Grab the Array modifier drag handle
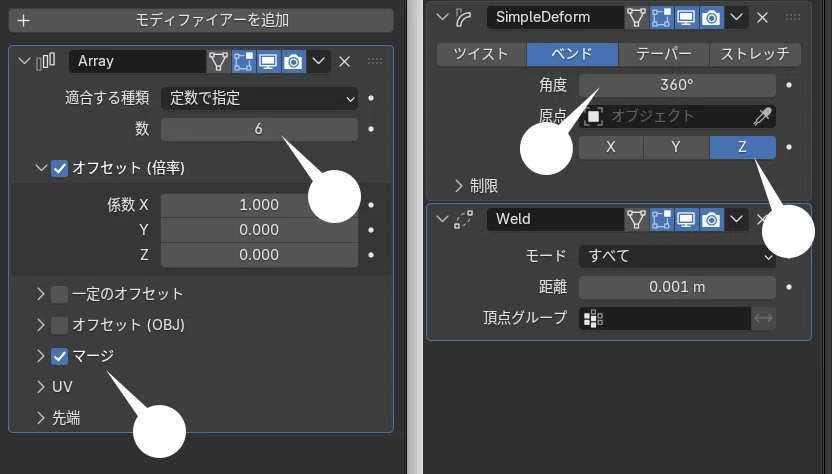 coord(375,61)
